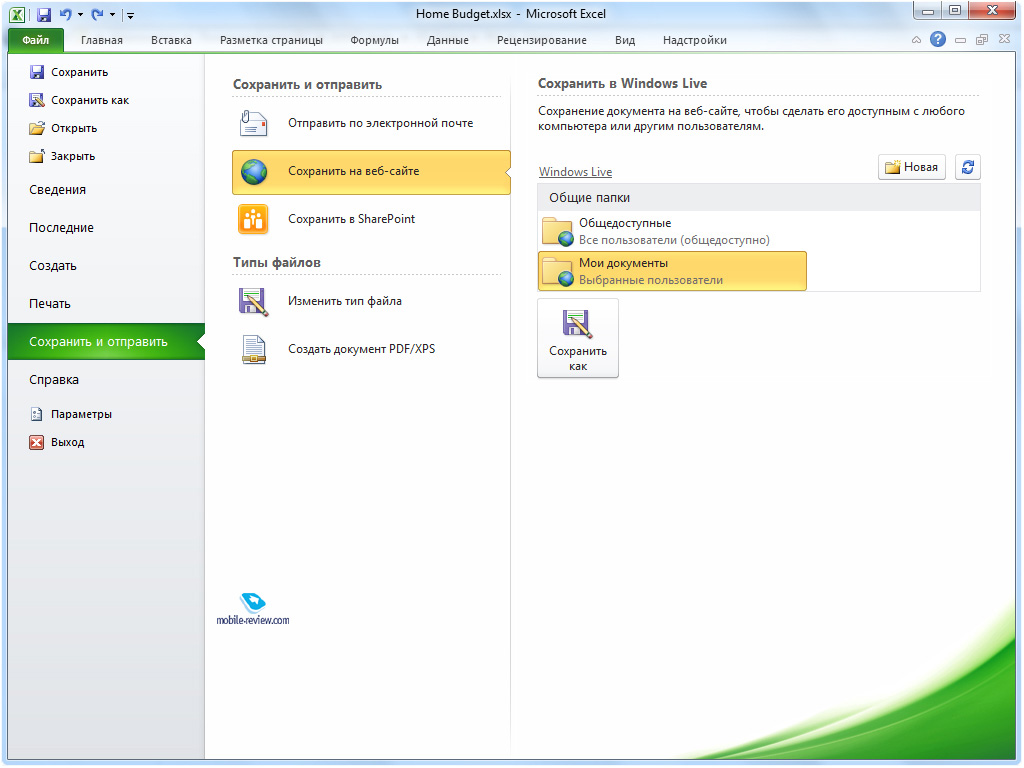
Task: Click the Новая new folder button
Action: (912, 167)
